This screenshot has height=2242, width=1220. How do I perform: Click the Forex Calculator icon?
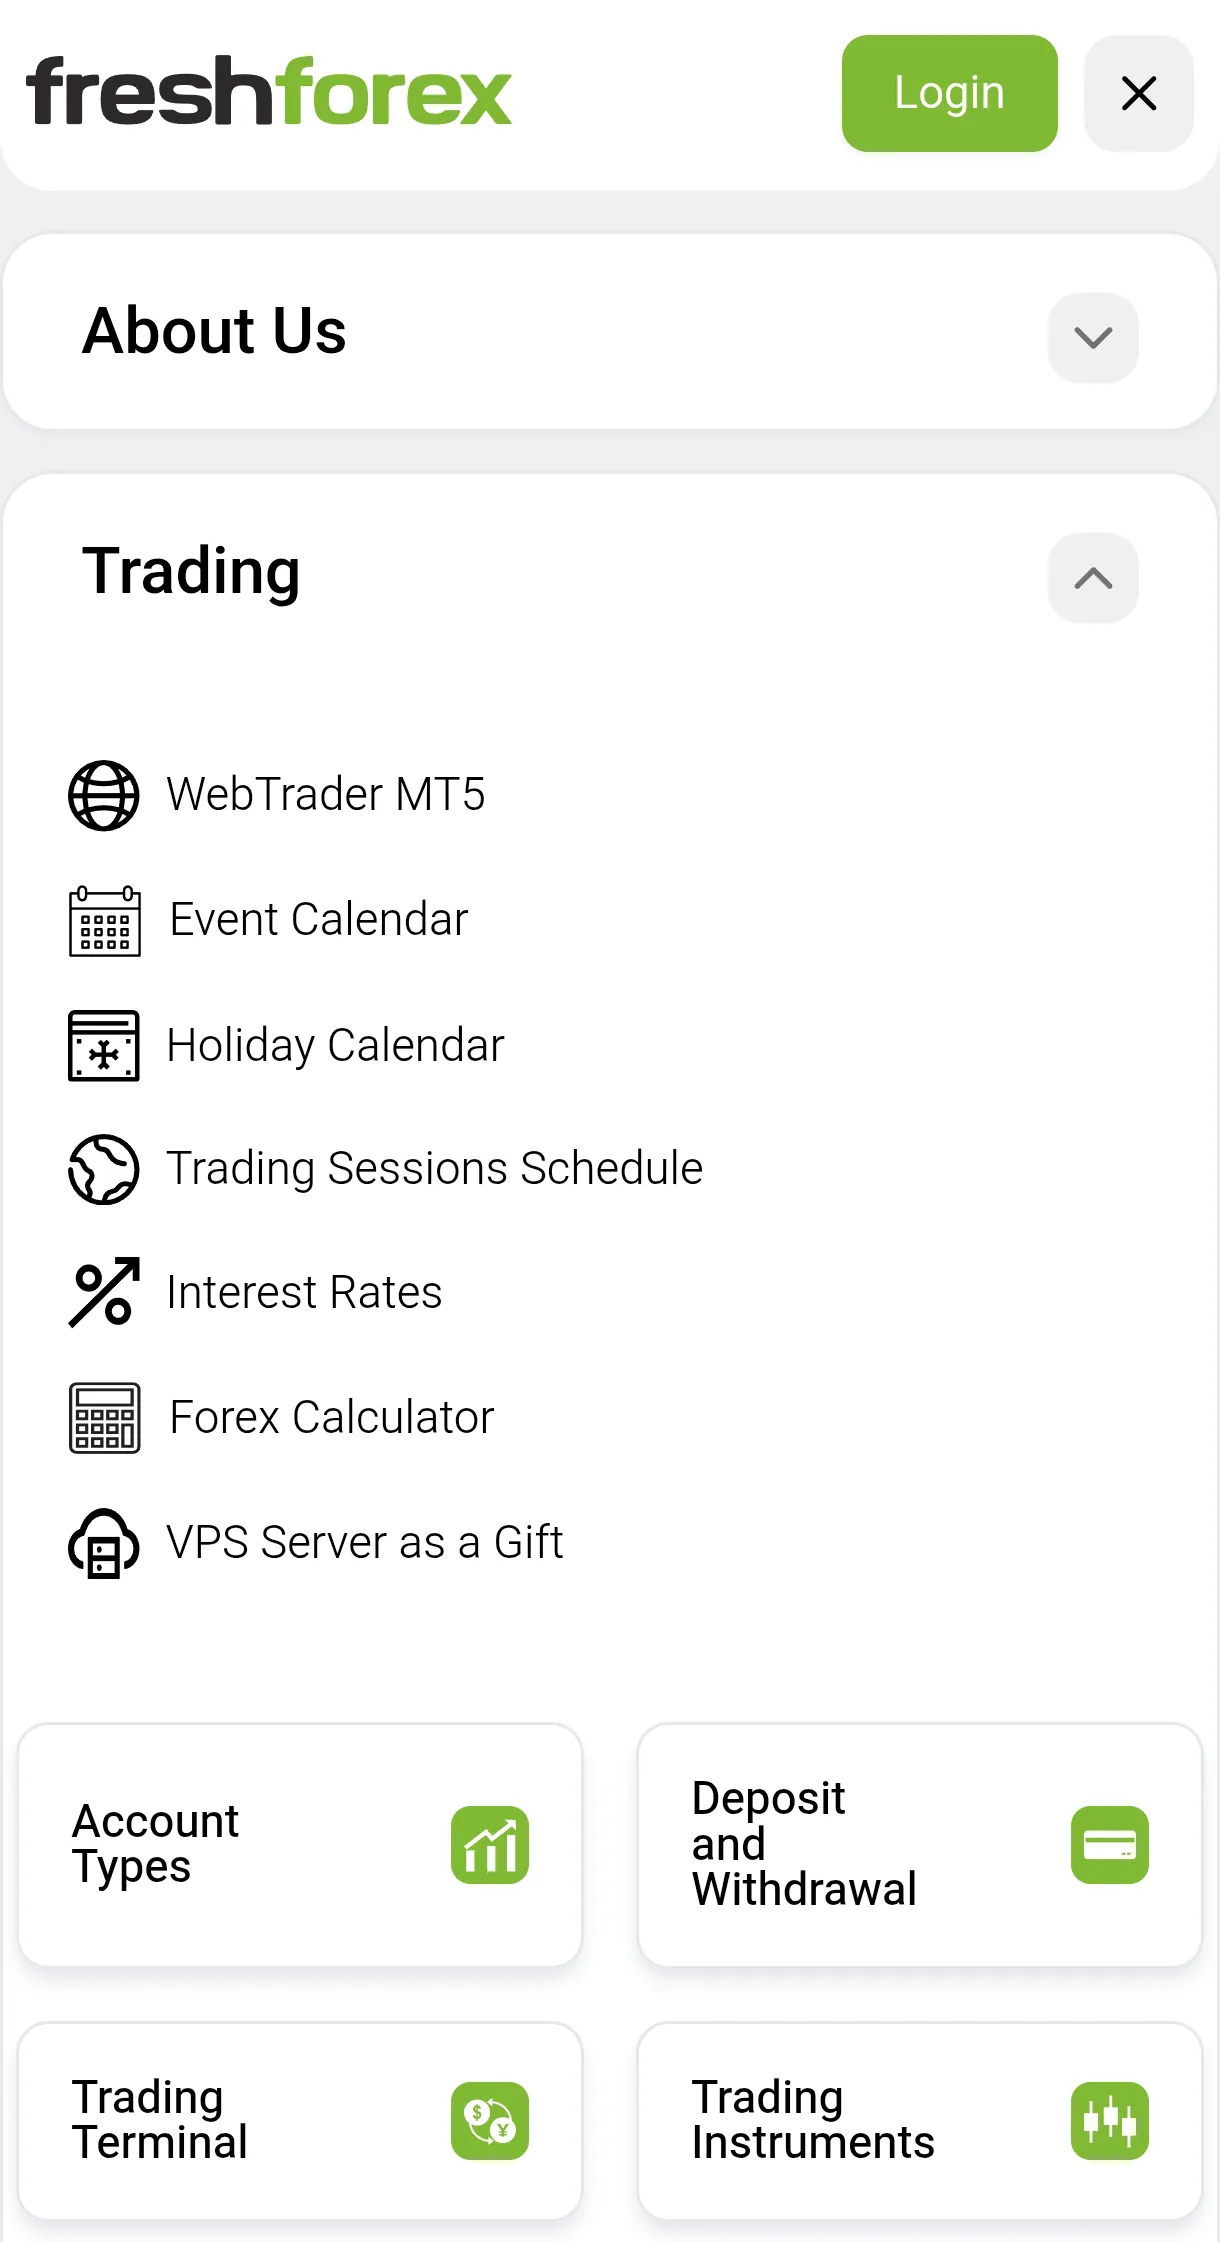pos(104,1418)
